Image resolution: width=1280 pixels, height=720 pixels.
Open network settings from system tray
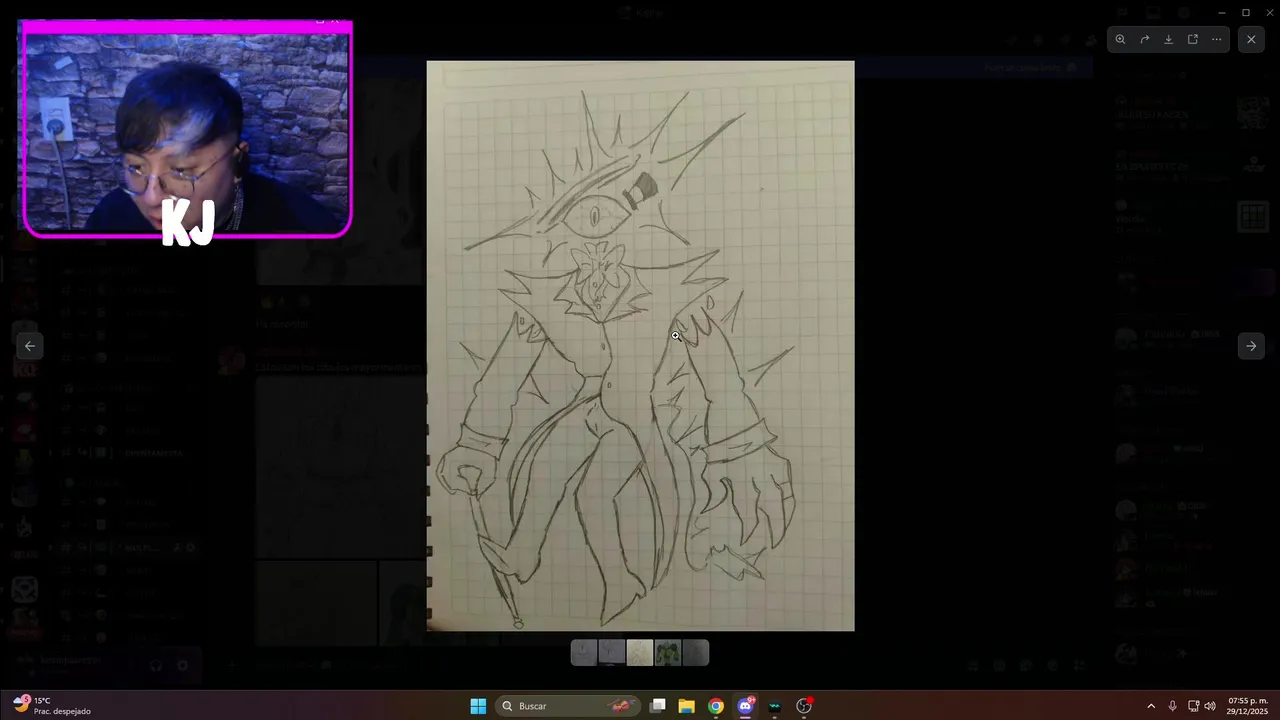click(1193, 706)
